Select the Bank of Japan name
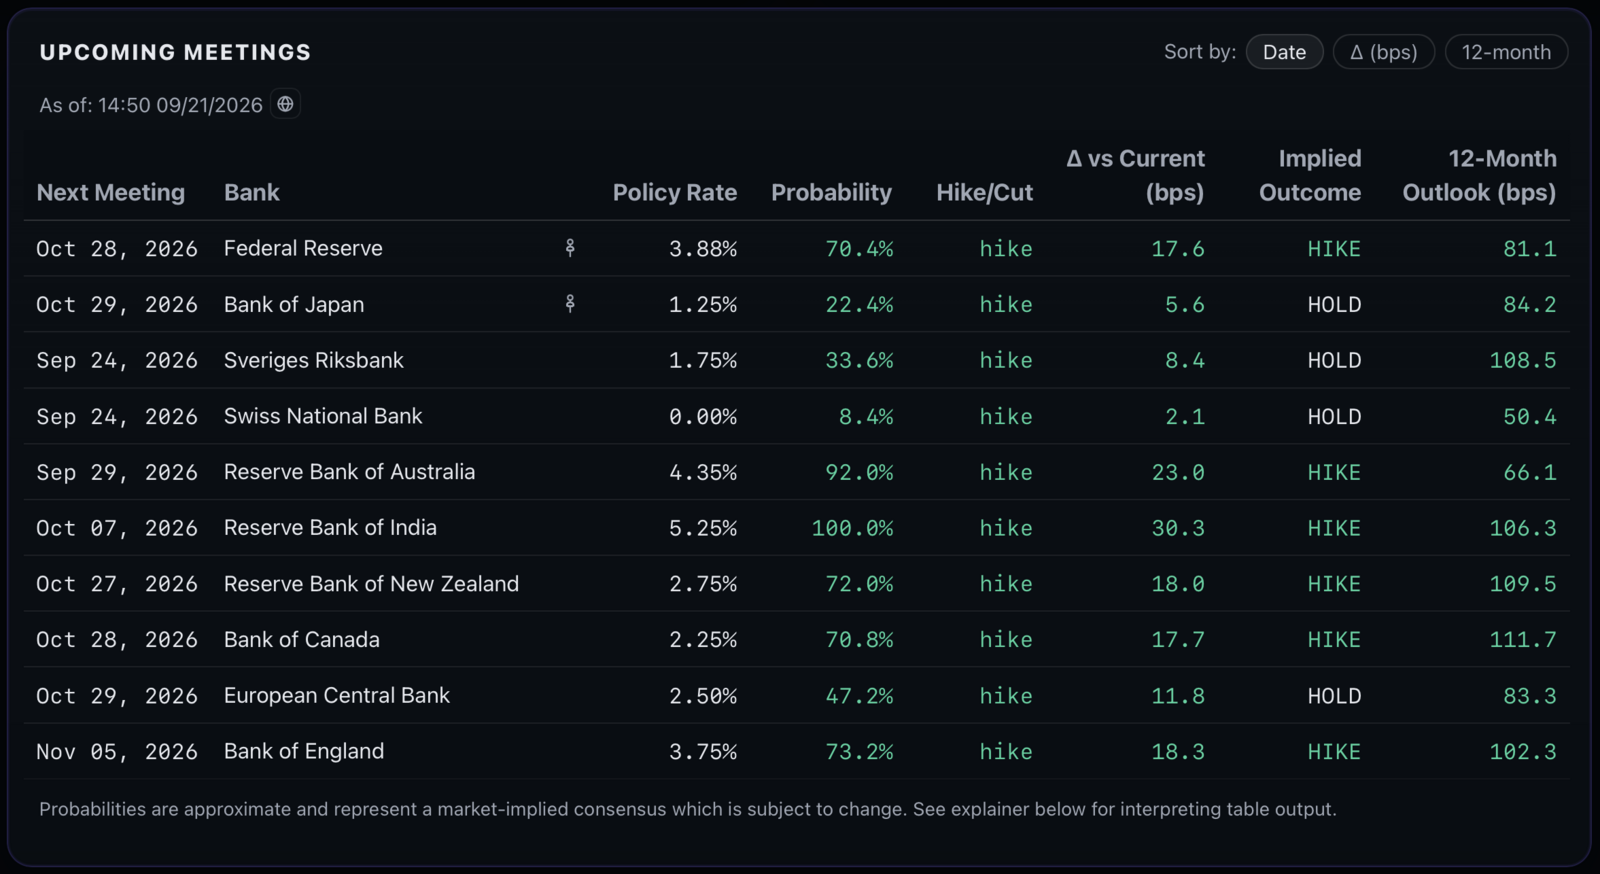 294,304
